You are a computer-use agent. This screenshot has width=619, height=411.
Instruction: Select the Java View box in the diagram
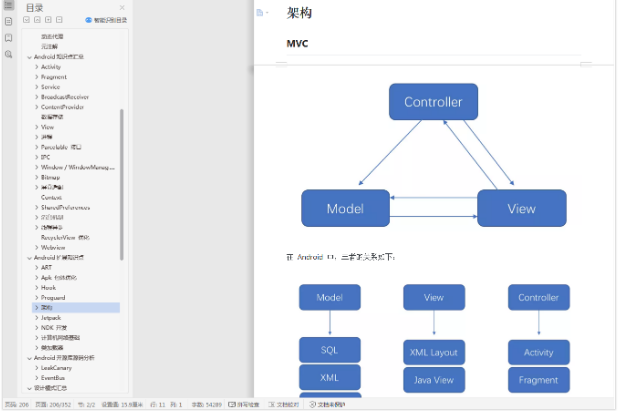pyautogui.click(x=434, y=380)
